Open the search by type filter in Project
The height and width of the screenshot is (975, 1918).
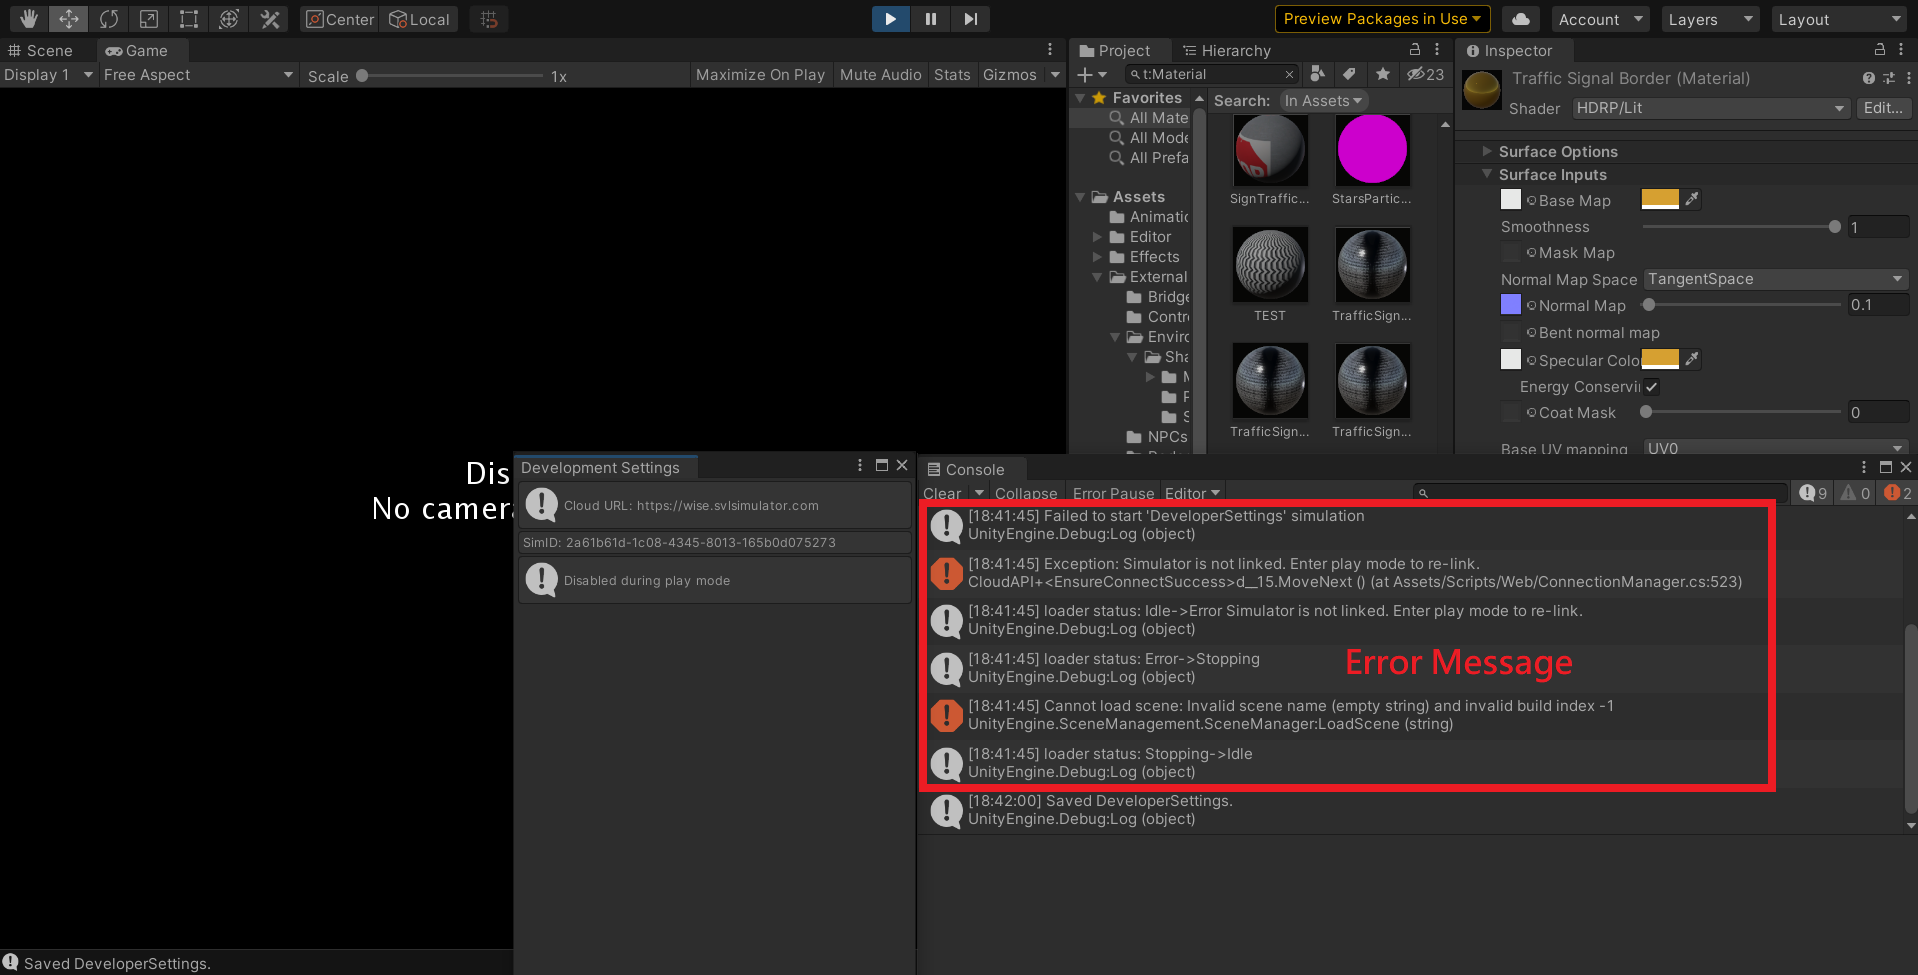[1317, 74]
